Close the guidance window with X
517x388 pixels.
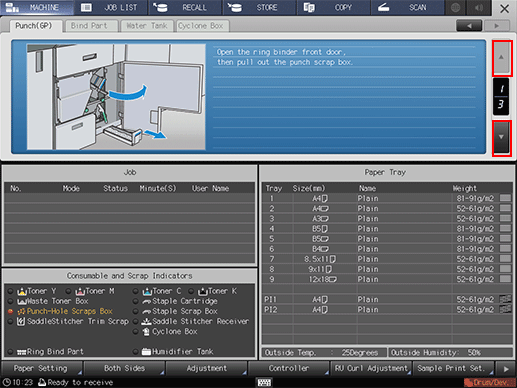coord(504,8)
